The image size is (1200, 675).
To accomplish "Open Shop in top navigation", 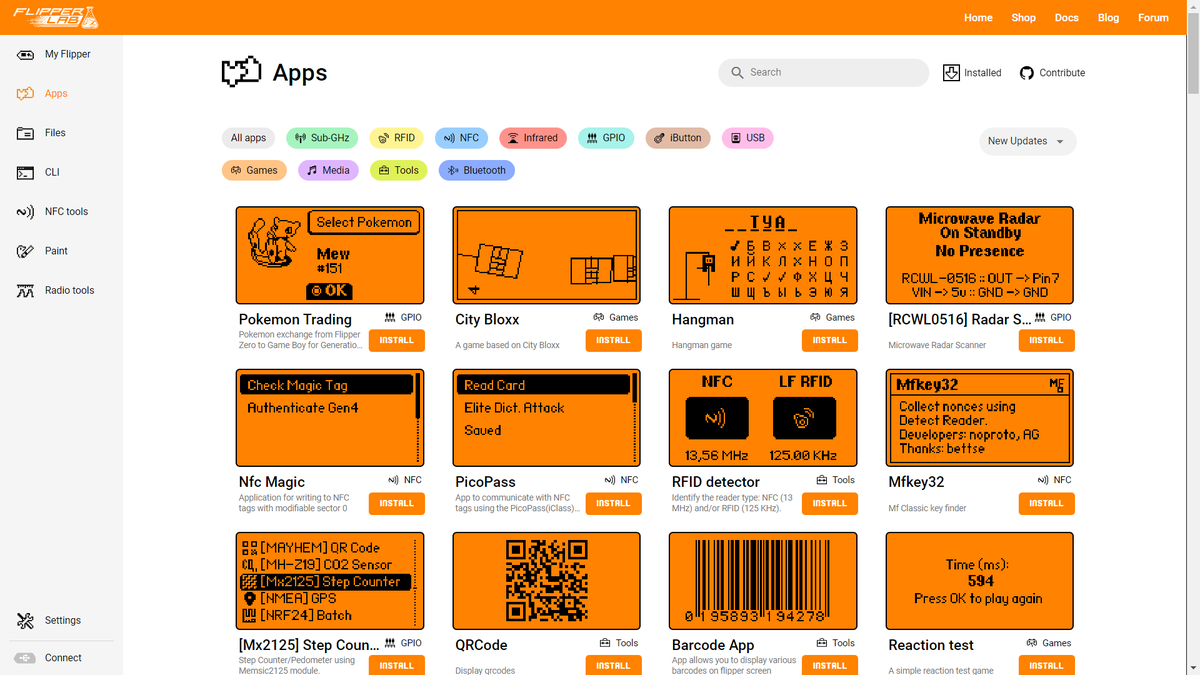I will tap(1023, 17).
